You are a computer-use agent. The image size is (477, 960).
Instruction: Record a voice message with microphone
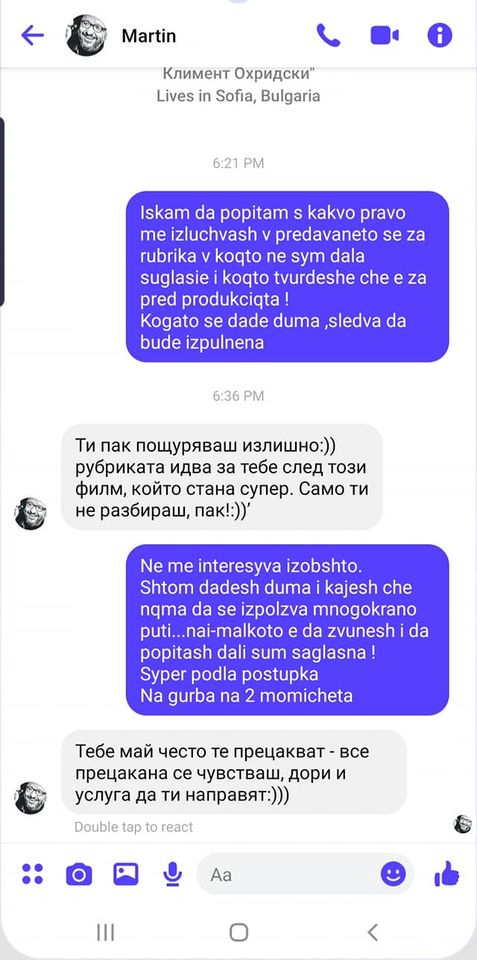(x=173, y=874)
